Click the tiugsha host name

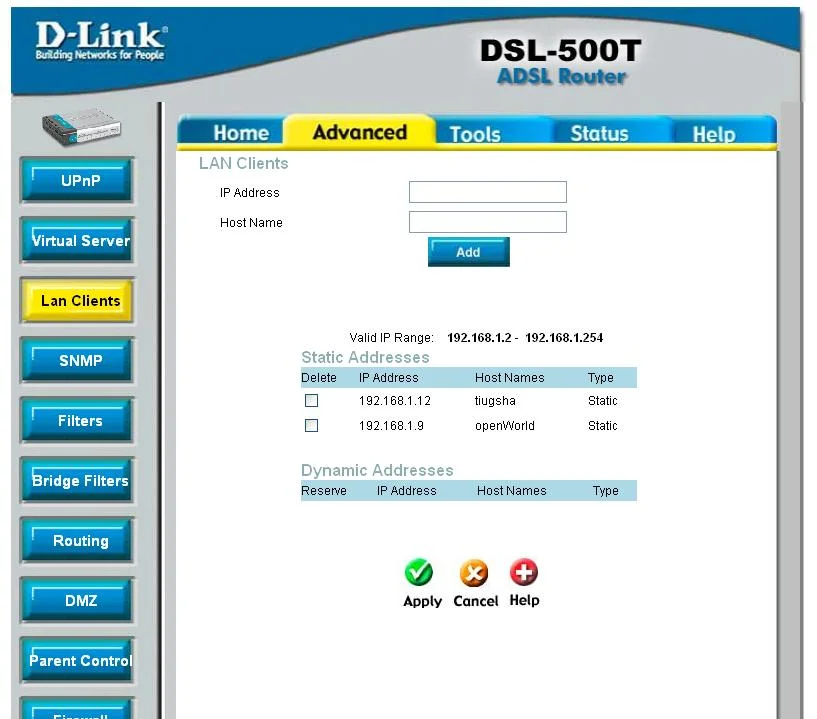coord(495,401)
